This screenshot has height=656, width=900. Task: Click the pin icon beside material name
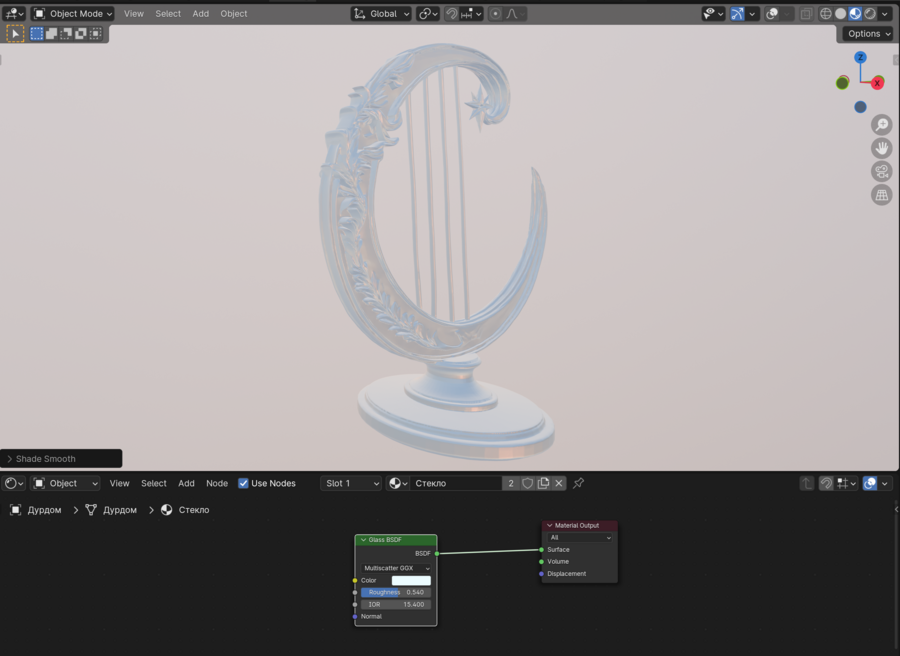pos(578,483)
